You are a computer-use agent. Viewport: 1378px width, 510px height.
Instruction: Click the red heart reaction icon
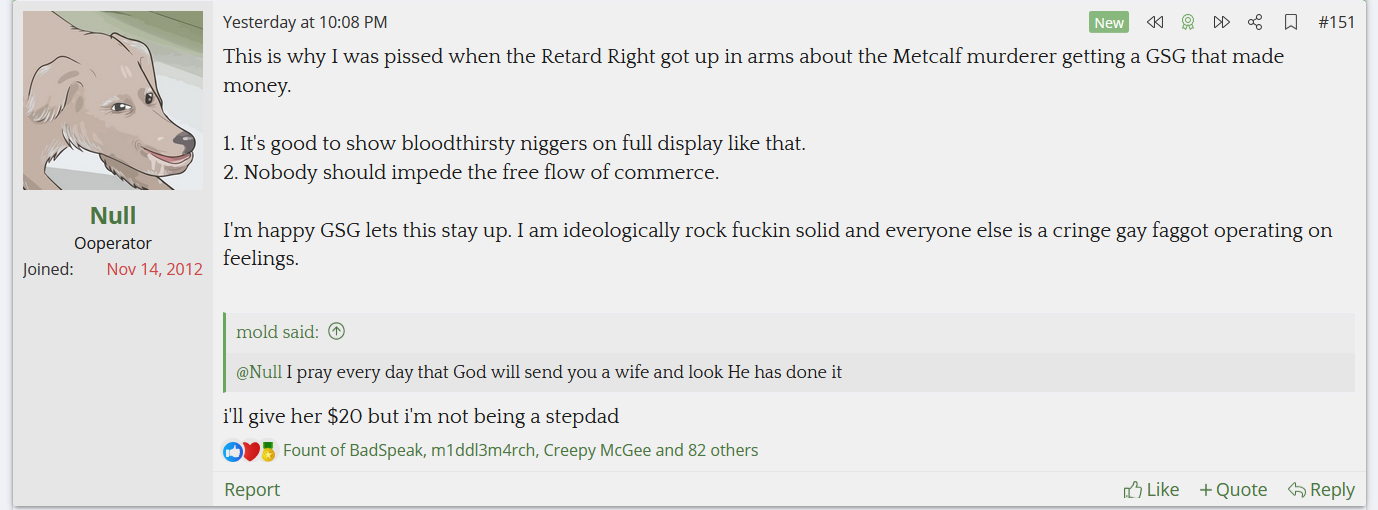[250, 451]
